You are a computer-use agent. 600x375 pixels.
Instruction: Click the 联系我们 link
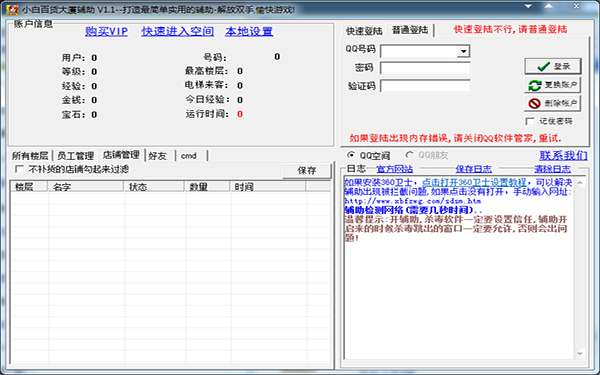[x=563, y=156]
